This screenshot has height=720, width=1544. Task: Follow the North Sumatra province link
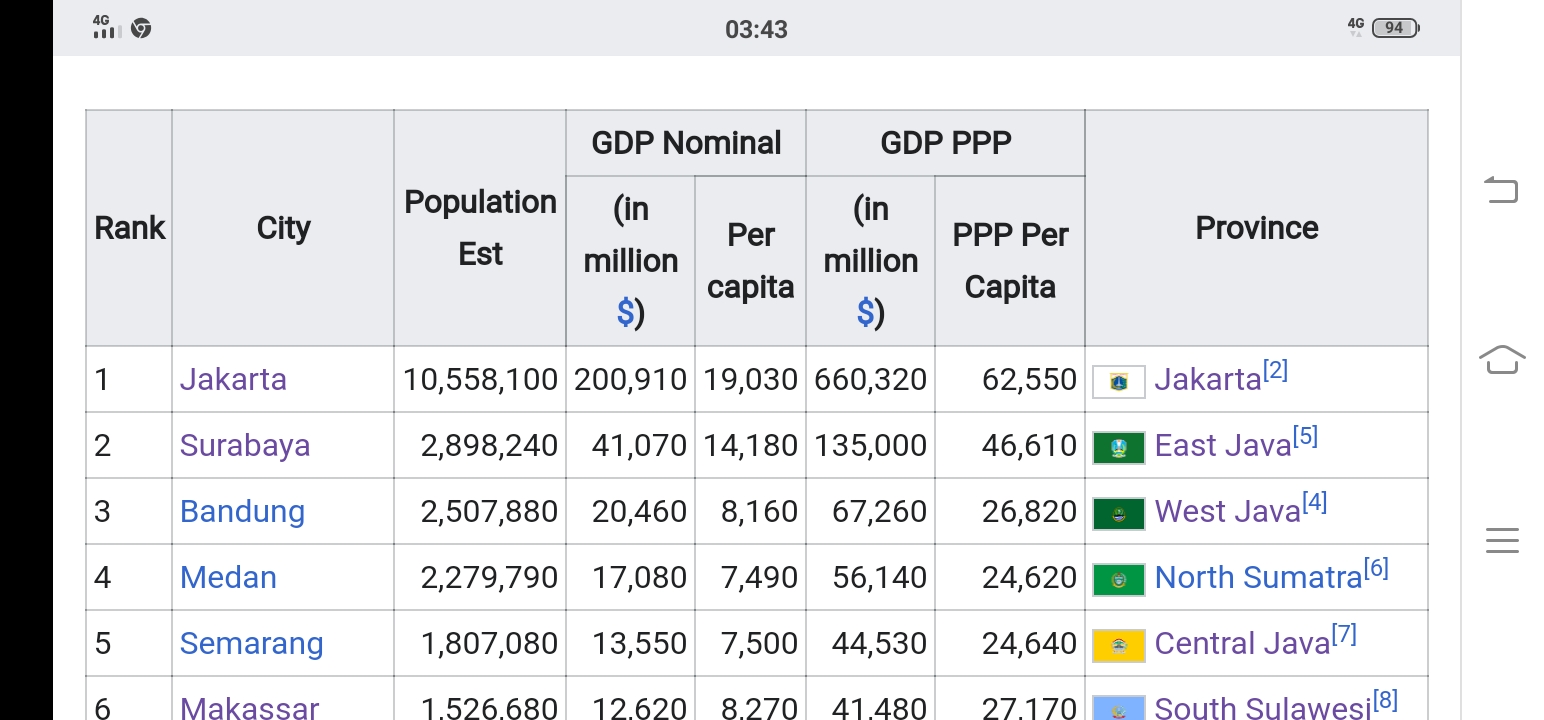(1257, 577)
